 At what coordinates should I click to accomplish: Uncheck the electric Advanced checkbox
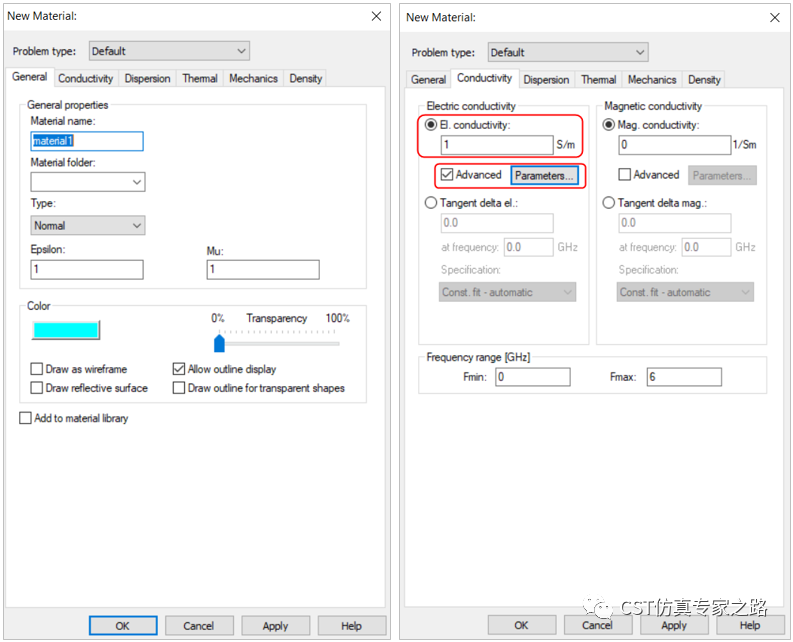pyautogui.click(x=447, y=175)
